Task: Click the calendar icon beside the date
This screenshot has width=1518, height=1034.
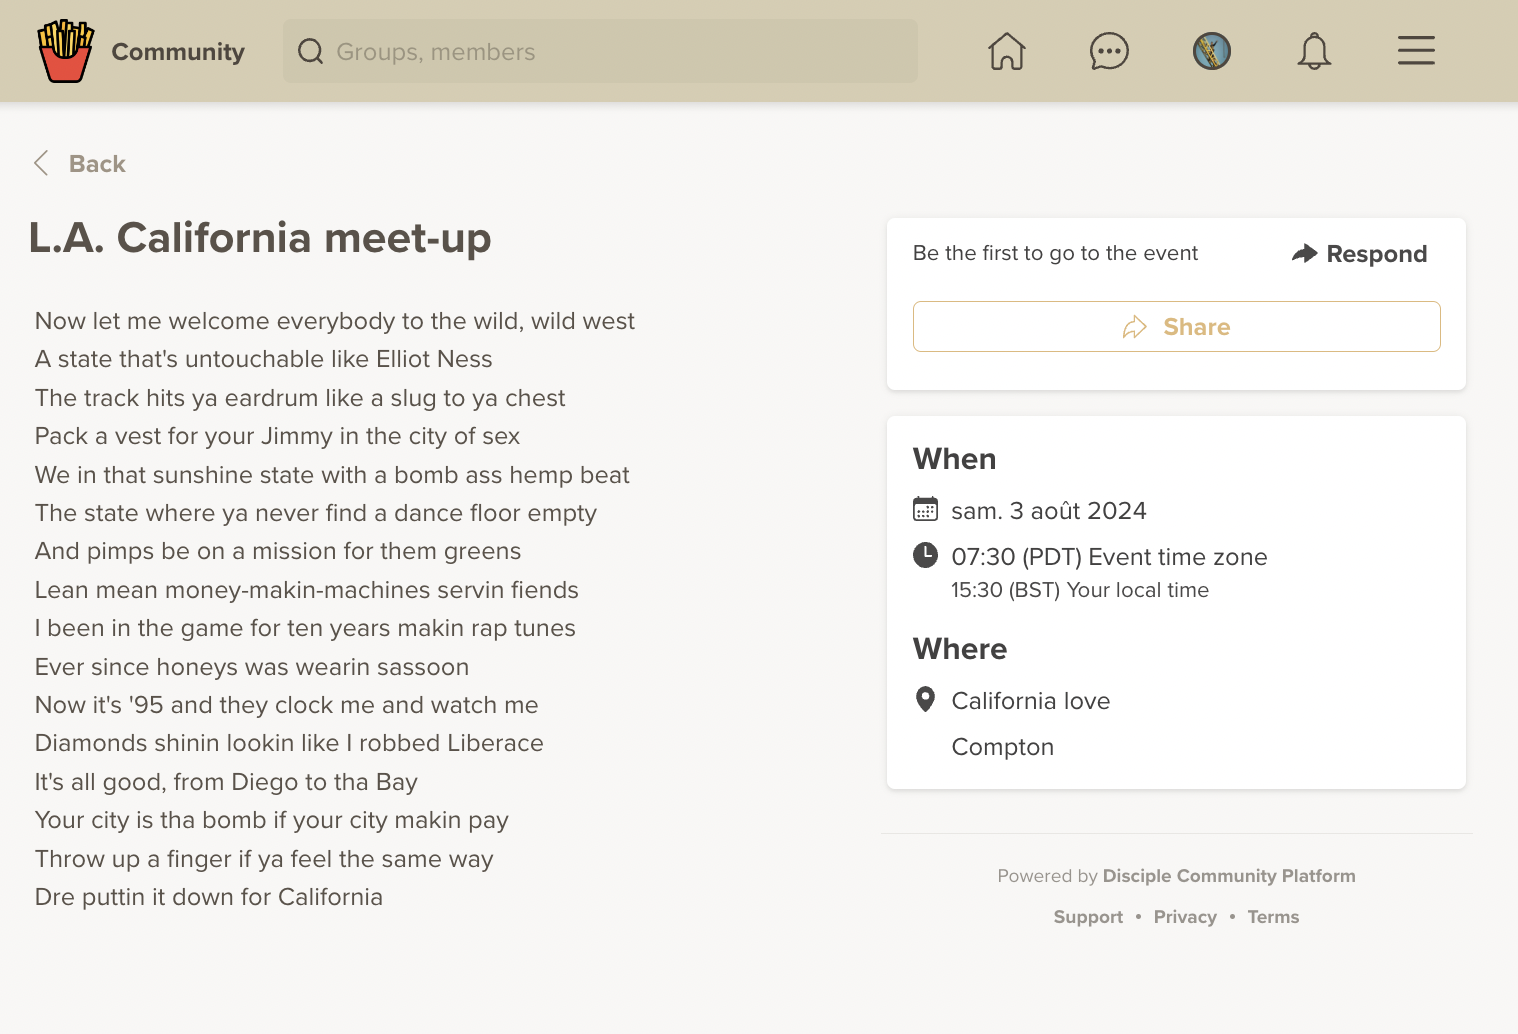Action: click(925, 510)
